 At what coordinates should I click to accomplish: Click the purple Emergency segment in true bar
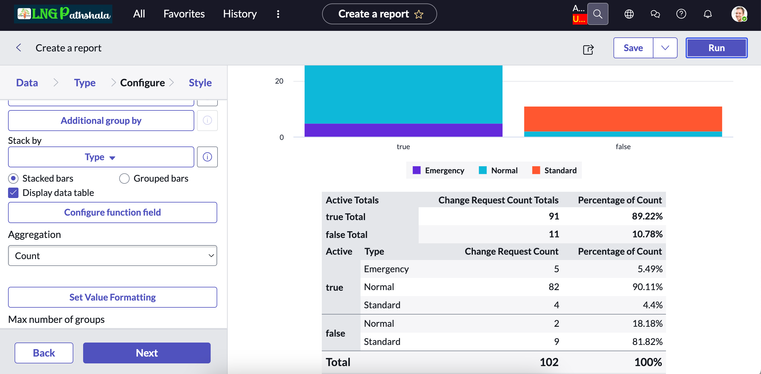pos(403,130)
